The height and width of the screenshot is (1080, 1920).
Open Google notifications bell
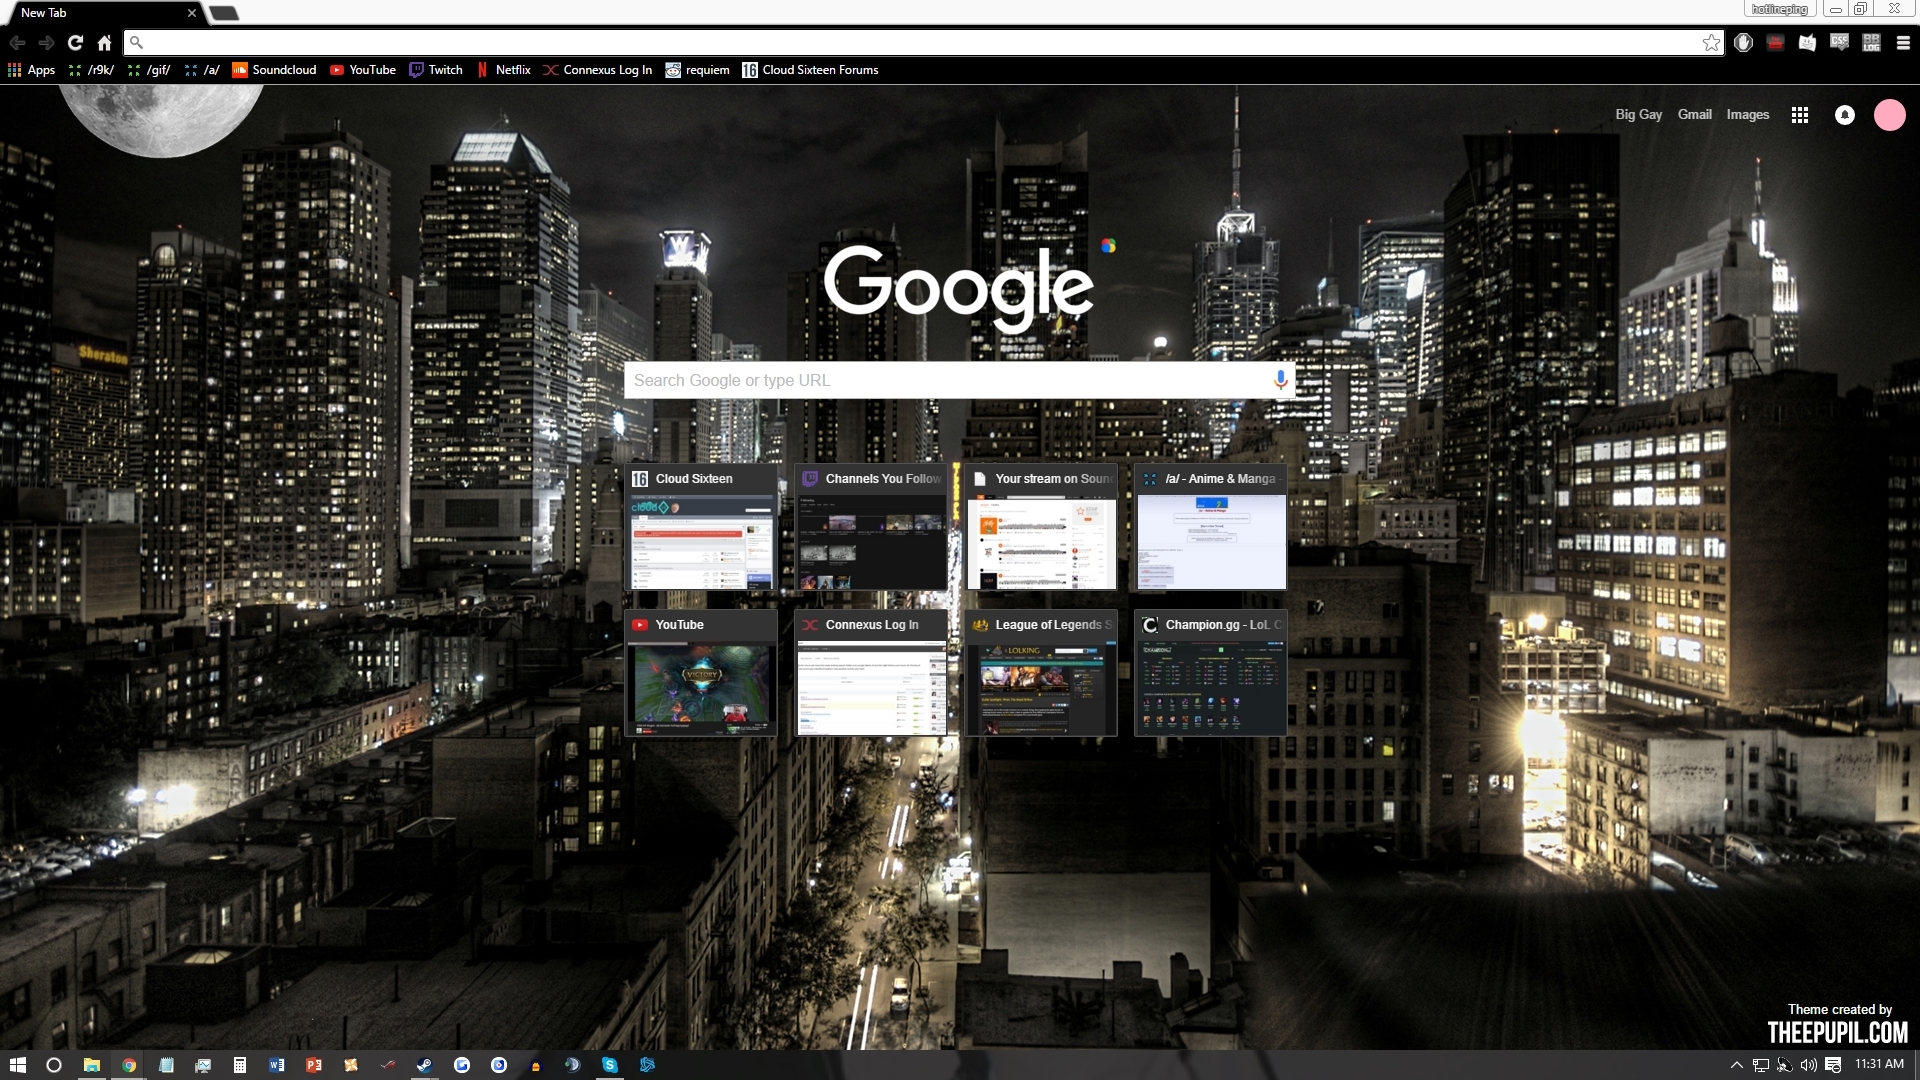[1845, 115]
